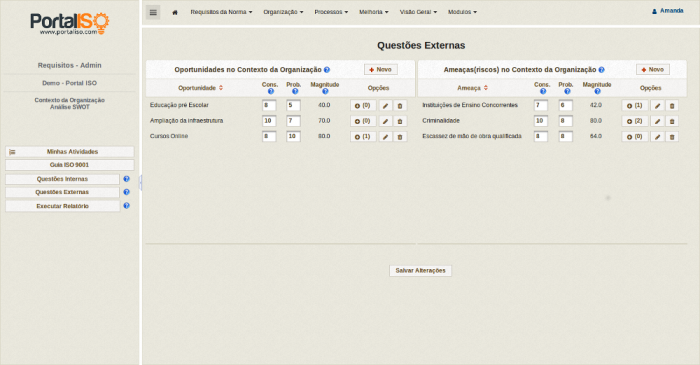Delete the Ampliação da infraestrutura row
This screenshot has height=365, width=700.
(x=400, y=121)
